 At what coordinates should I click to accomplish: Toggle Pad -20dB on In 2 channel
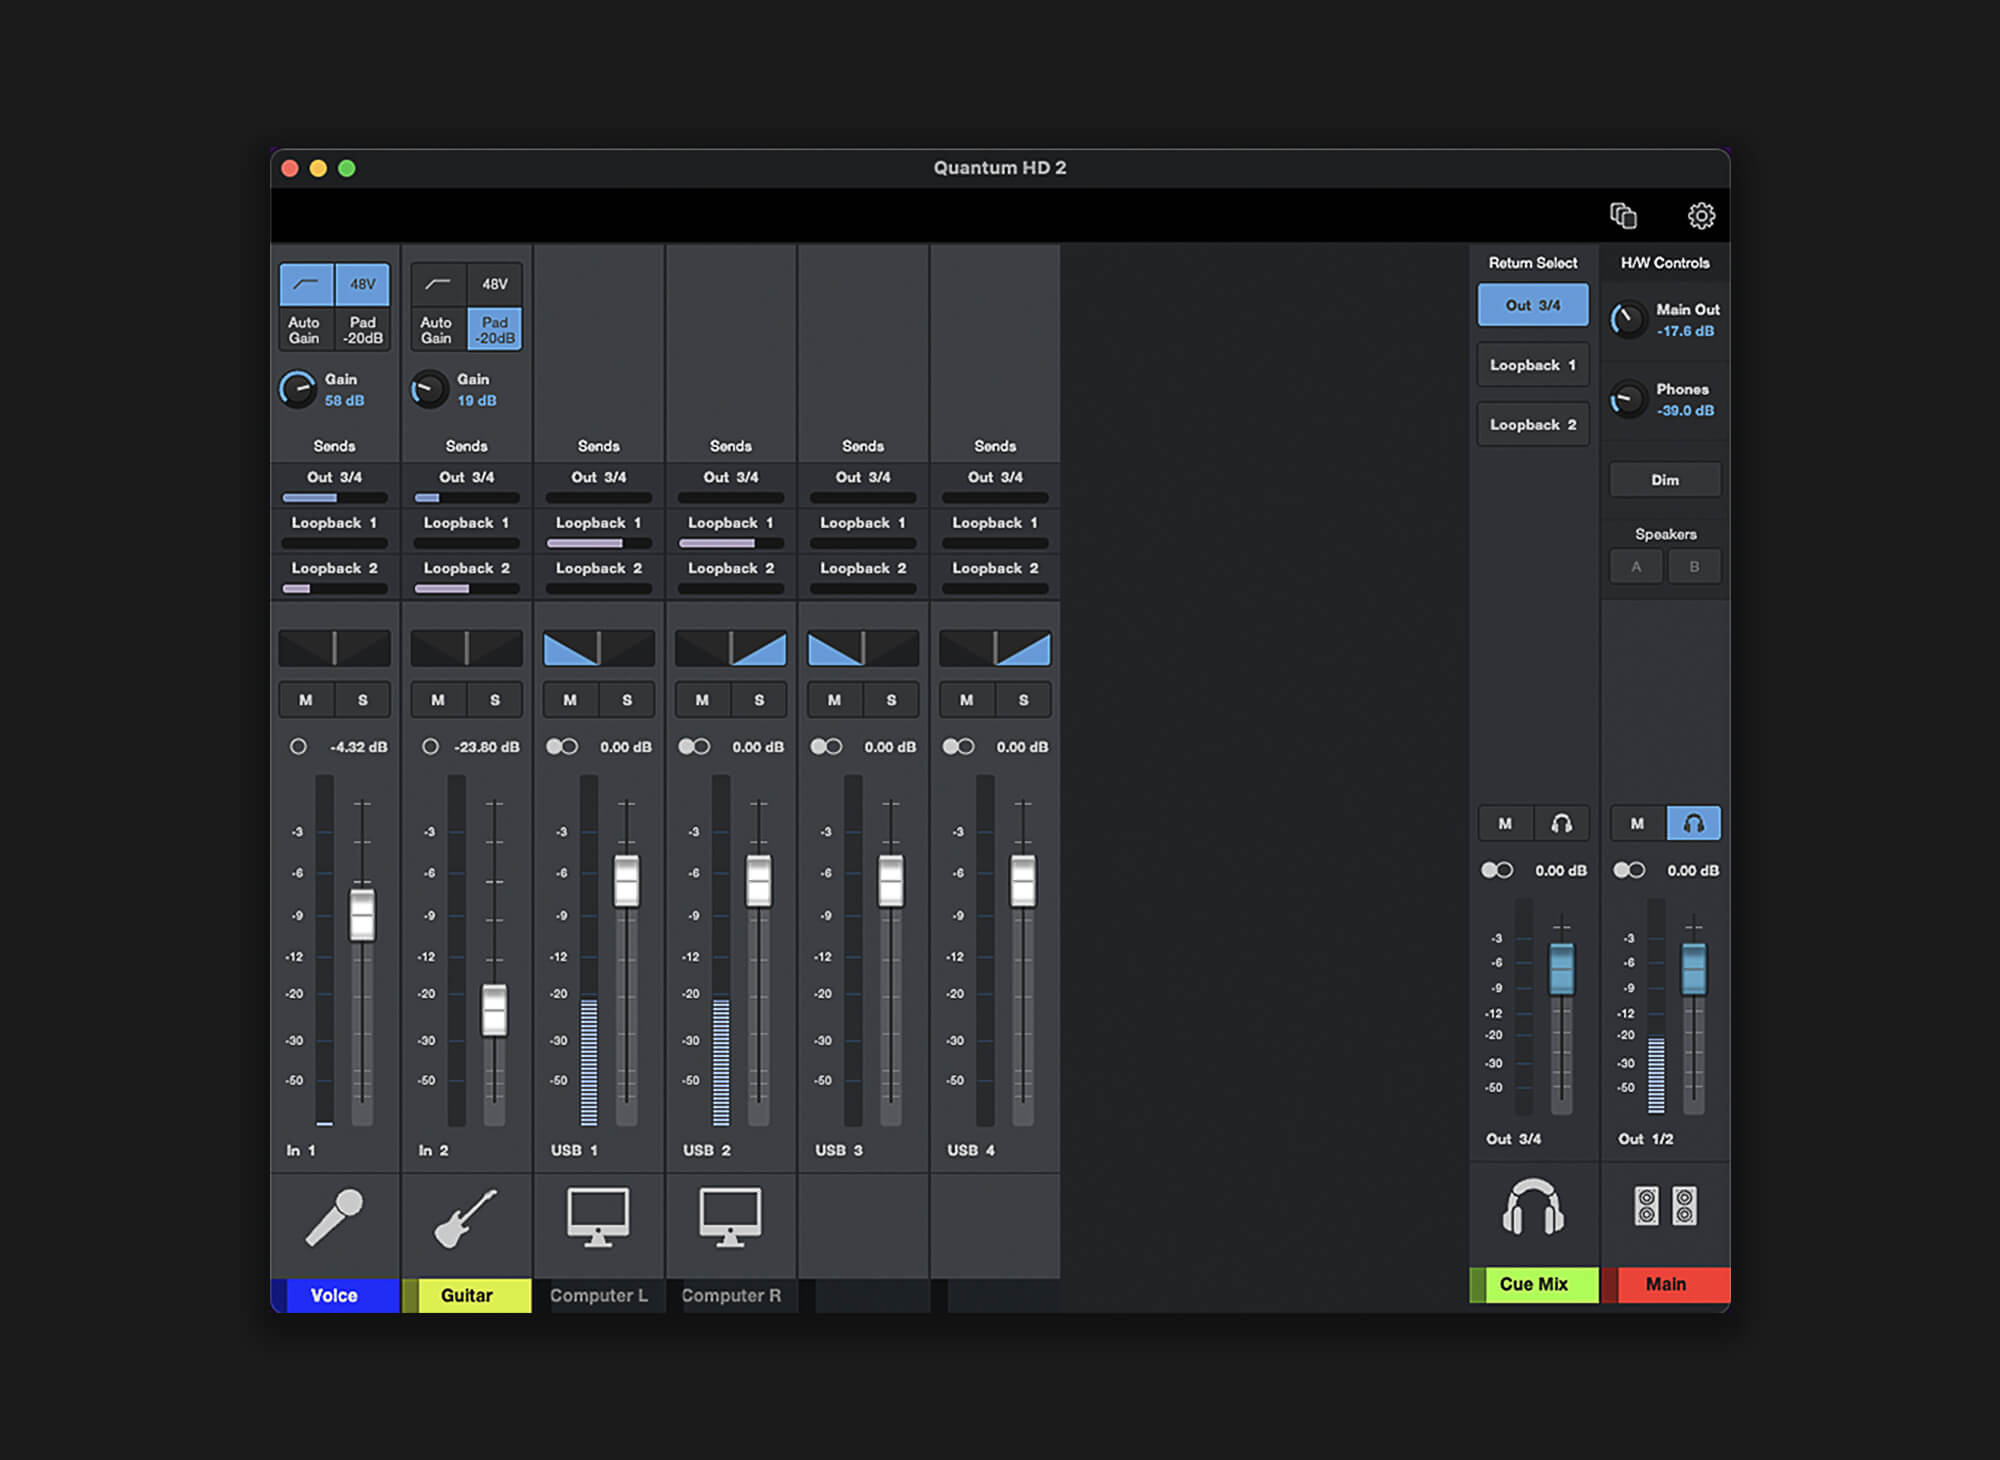pos(494,330)
